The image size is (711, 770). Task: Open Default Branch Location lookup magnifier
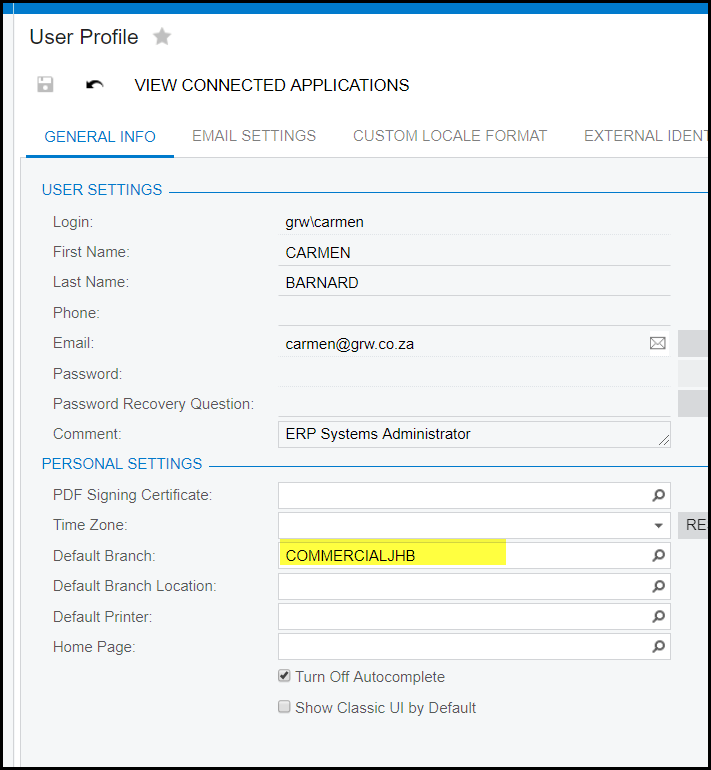(x=658, y=586)
